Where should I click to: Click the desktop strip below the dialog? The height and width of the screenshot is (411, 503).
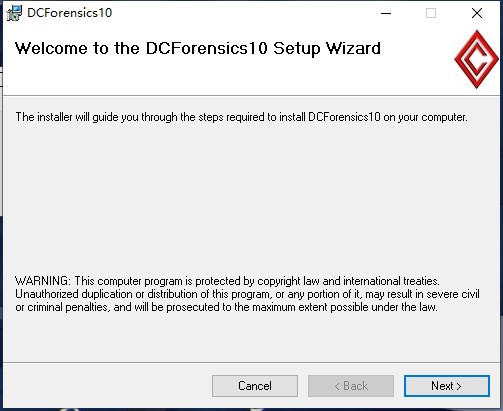[251, 409]
